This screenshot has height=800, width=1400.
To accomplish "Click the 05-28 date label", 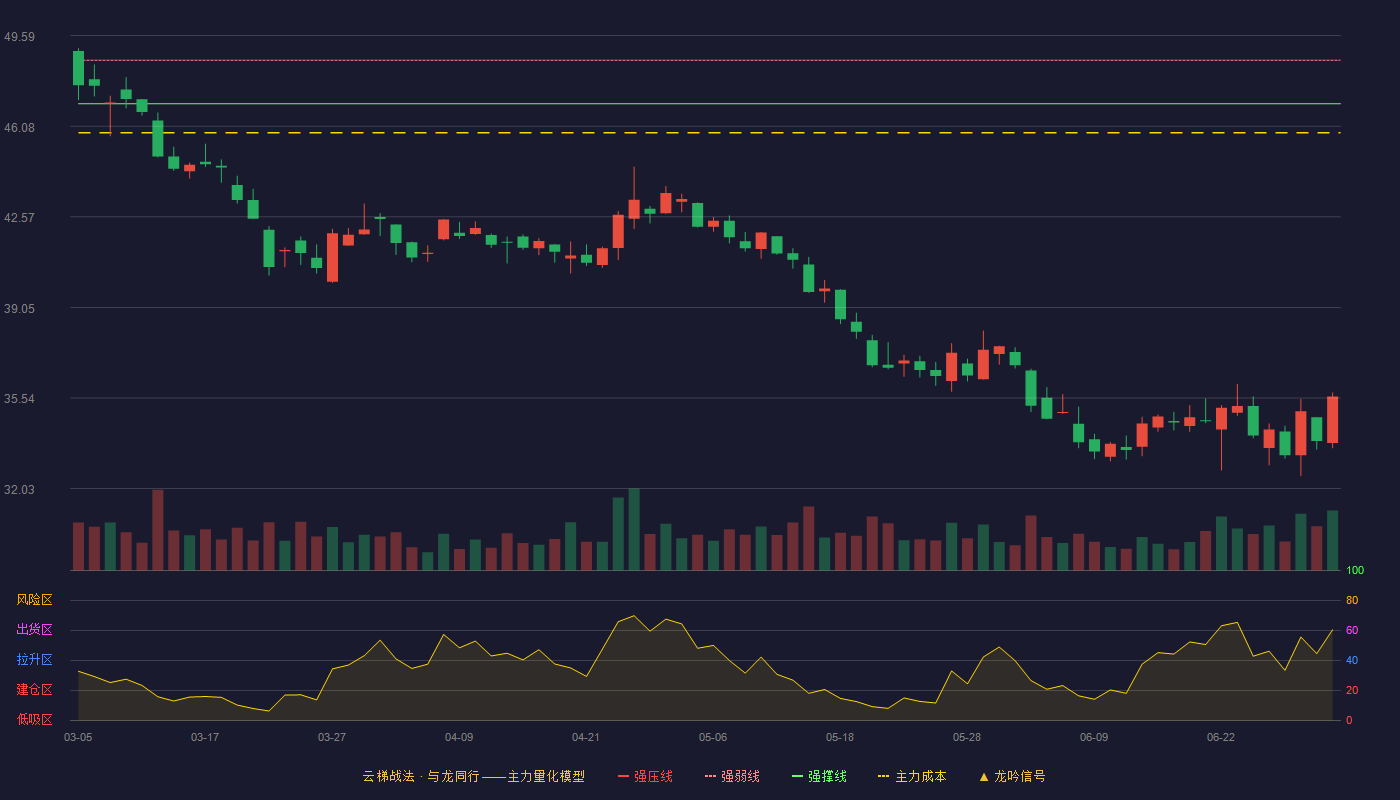I will (967, 737).
